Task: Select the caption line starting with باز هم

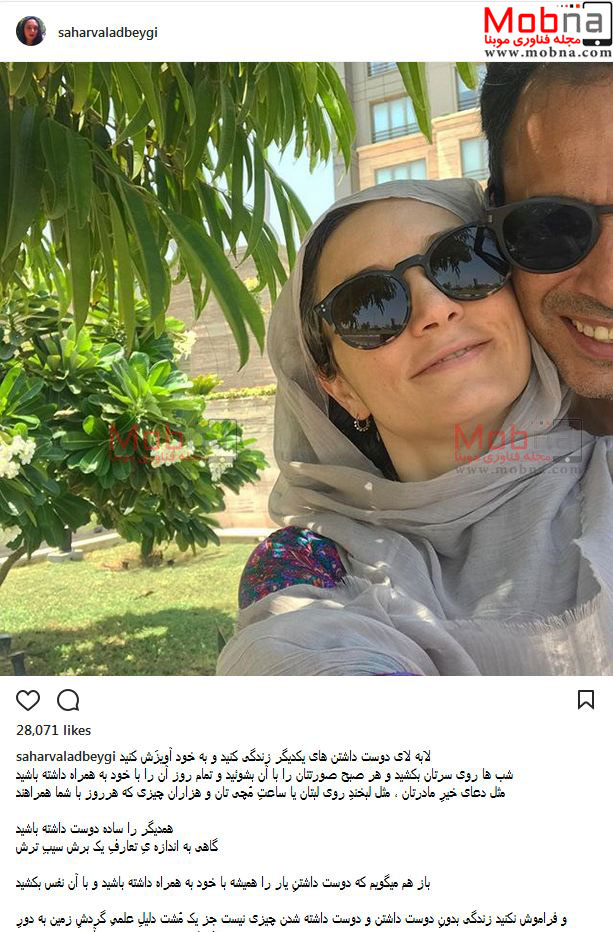Action: (x=222, y=883)
